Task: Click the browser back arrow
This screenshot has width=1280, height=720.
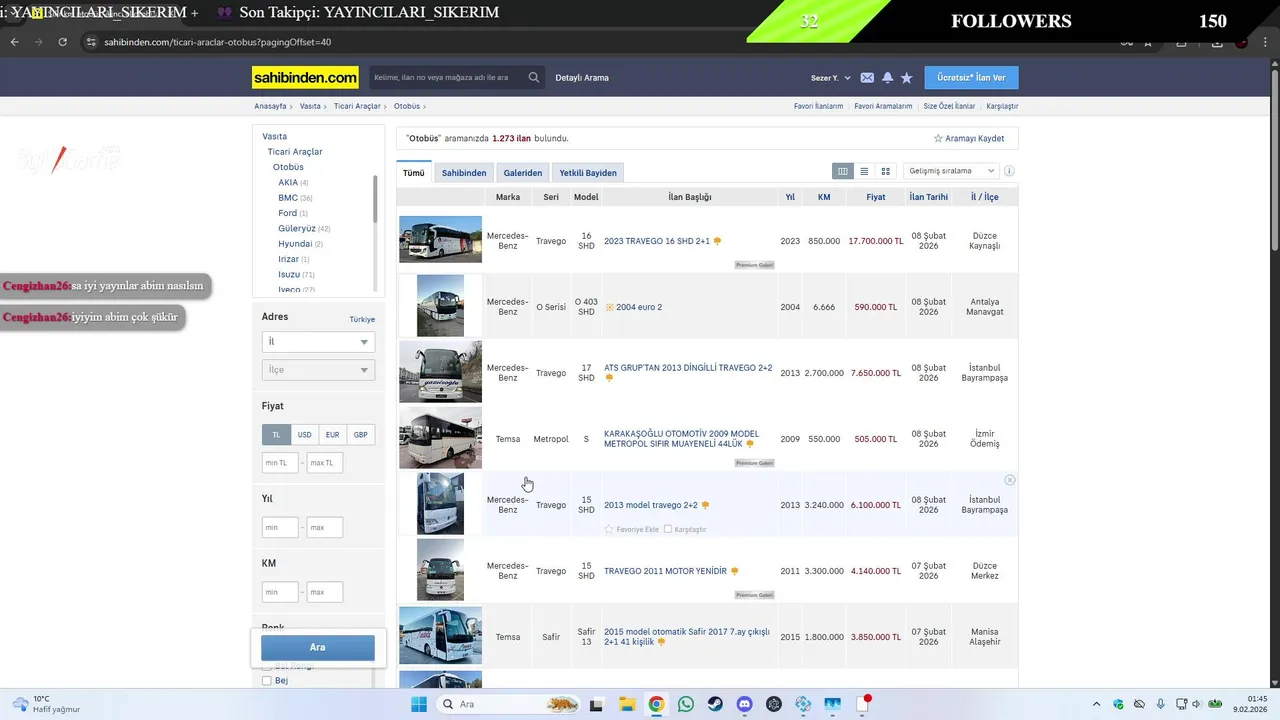Action: [x=14, y=42]
